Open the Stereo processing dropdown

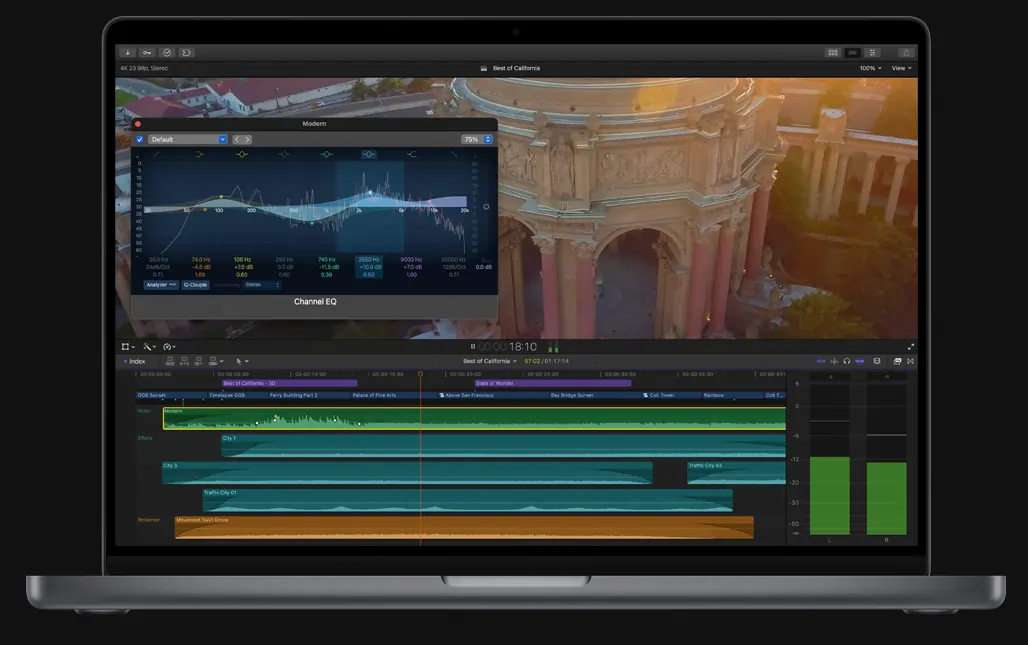click(x=261, y=285)
